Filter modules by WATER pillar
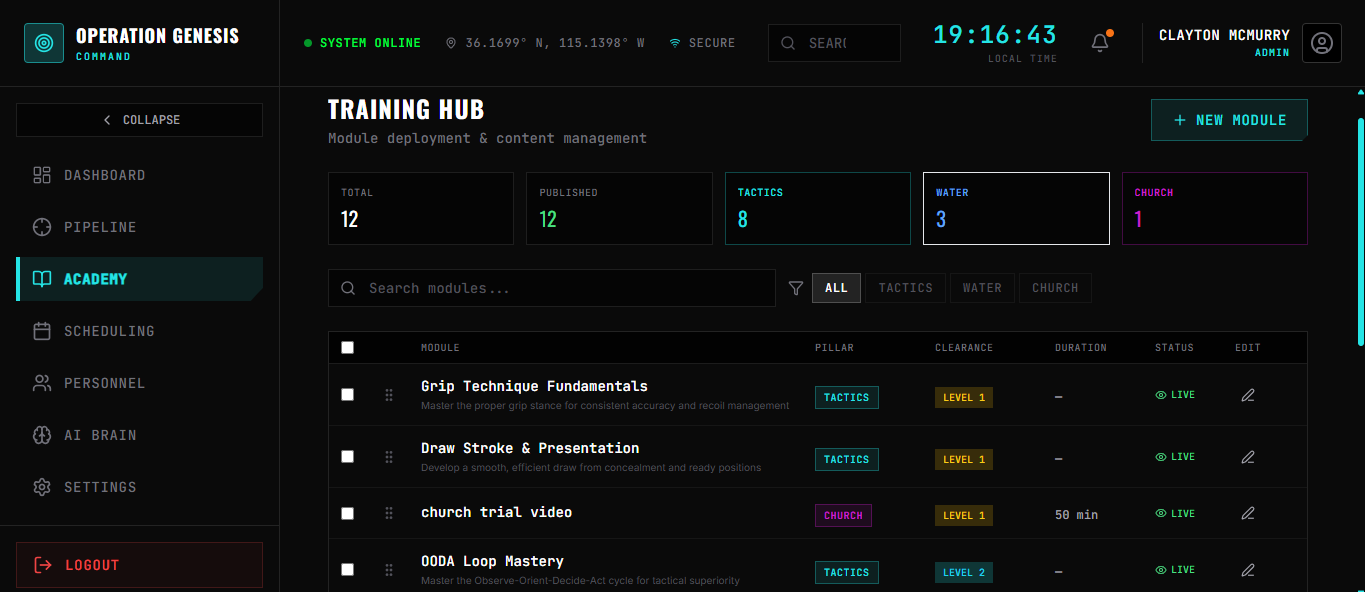The height and width of the screenshot is (592, 1365). pos(982,288)
